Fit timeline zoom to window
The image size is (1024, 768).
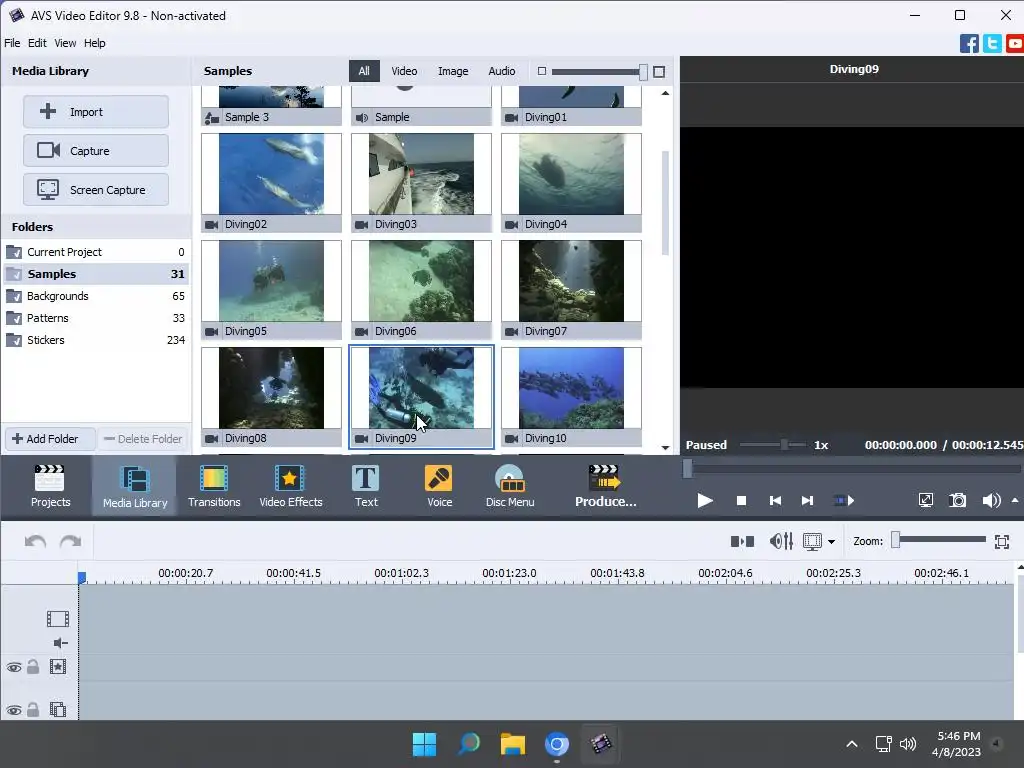(x=1002, y=541)
